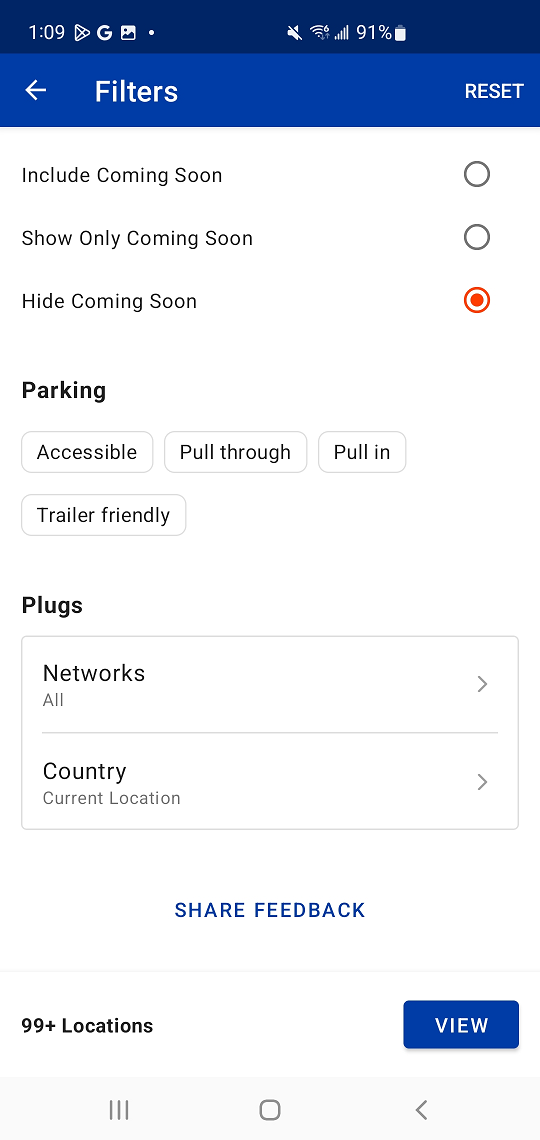
Task: Tap the muted sound icon in status bar
Action: pyautogui.click(x=294, y=33)
